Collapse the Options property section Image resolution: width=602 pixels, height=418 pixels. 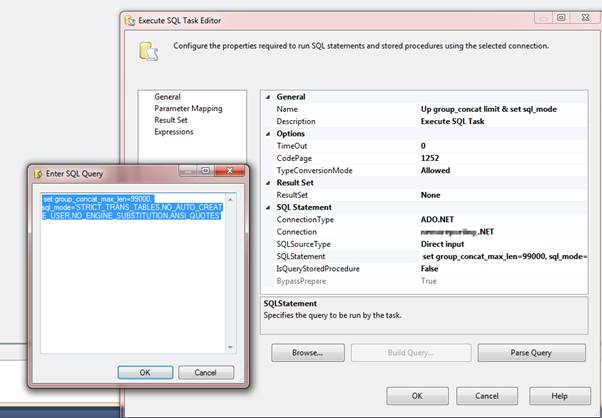tap(267, 134)
